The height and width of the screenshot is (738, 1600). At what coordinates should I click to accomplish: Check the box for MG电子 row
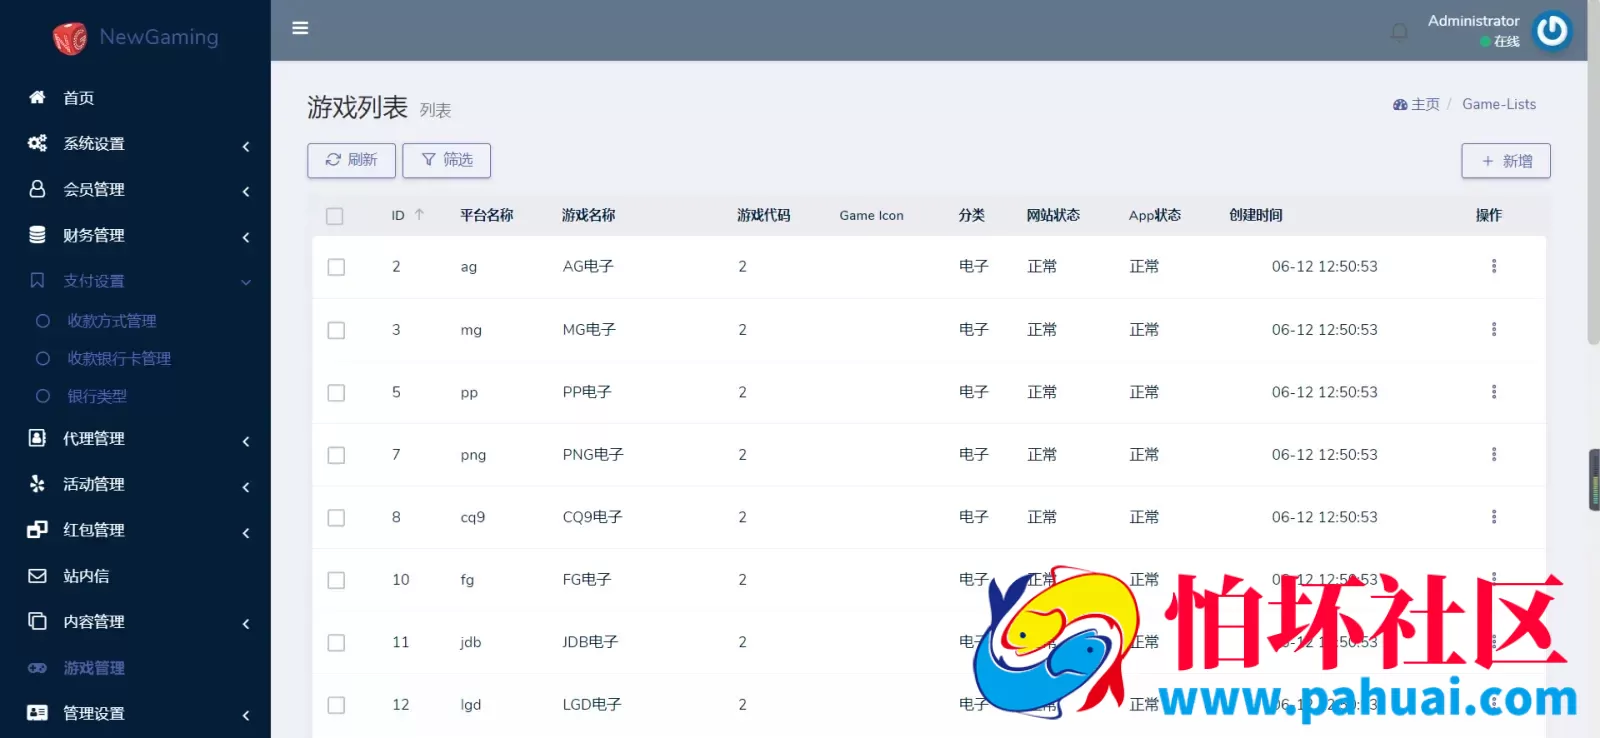point(336,330)
